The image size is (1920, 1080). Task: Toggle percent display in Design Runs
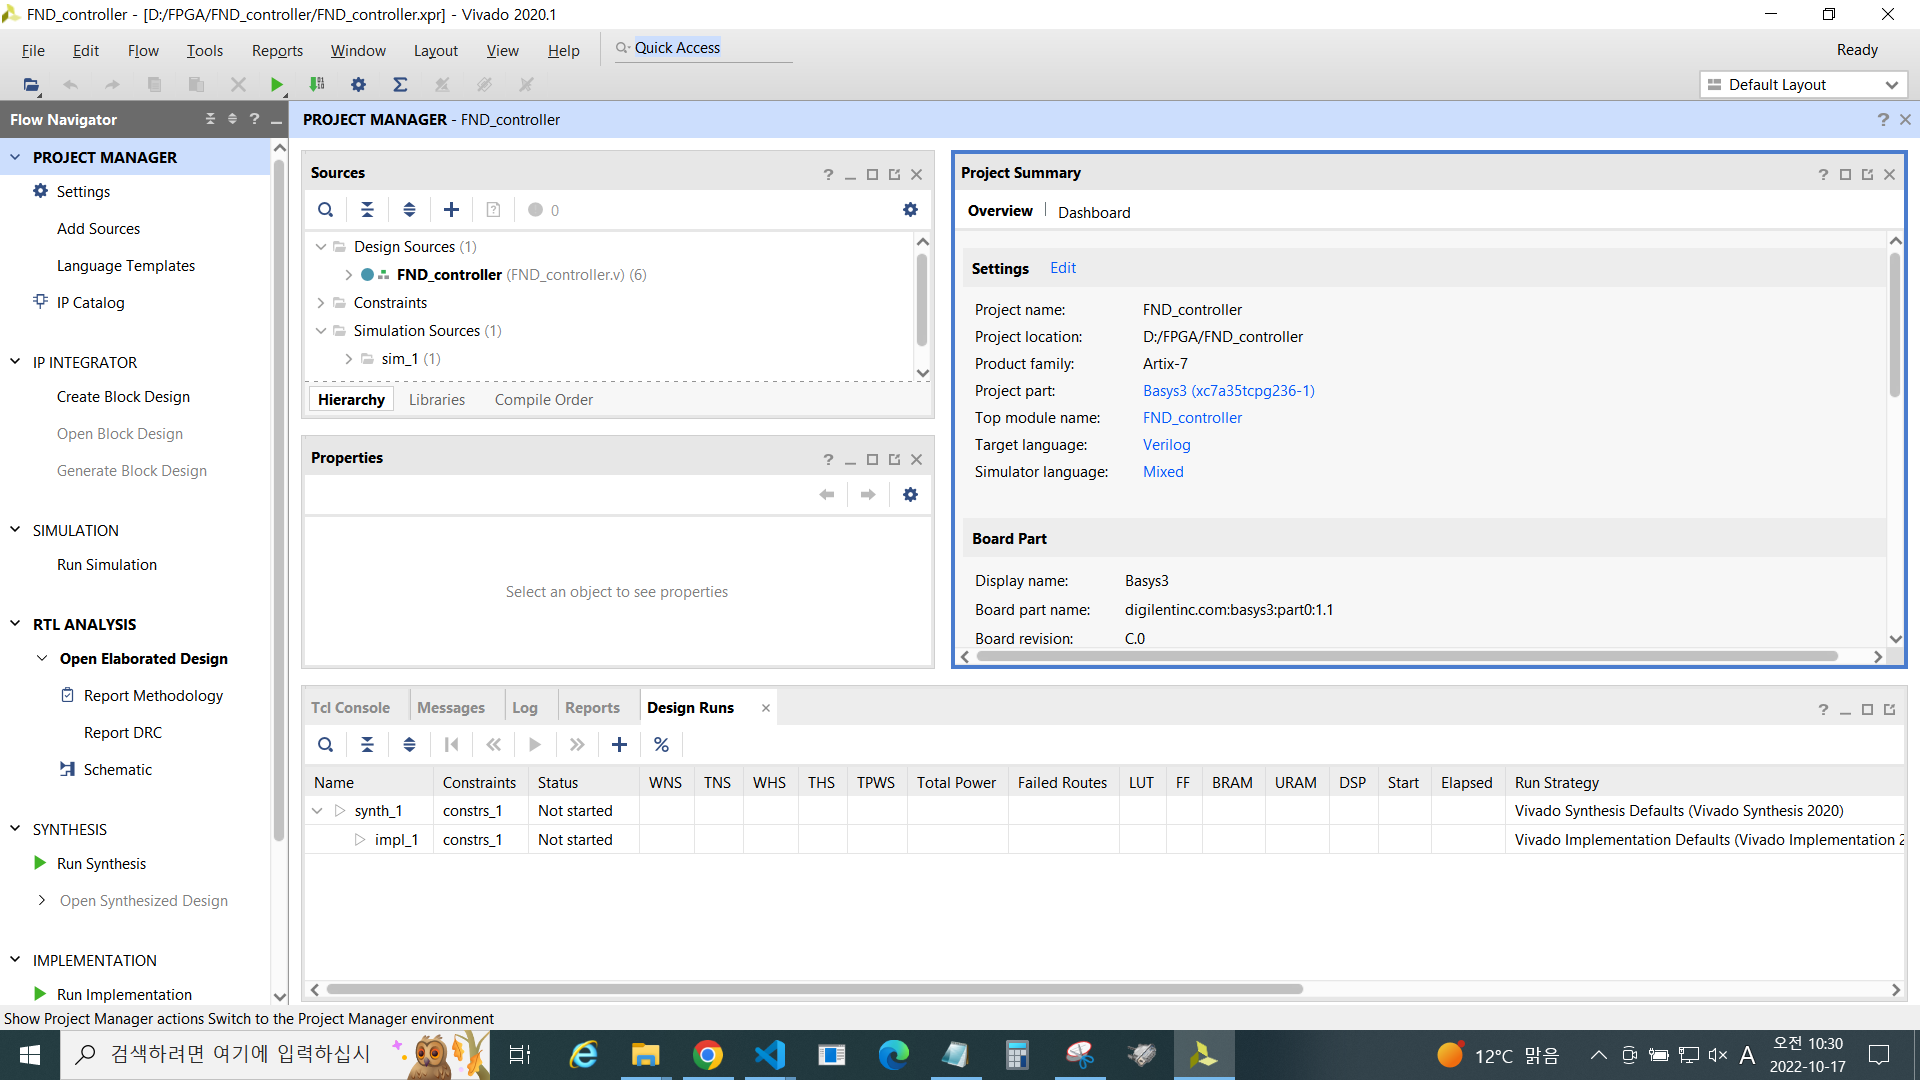[661, 745]
